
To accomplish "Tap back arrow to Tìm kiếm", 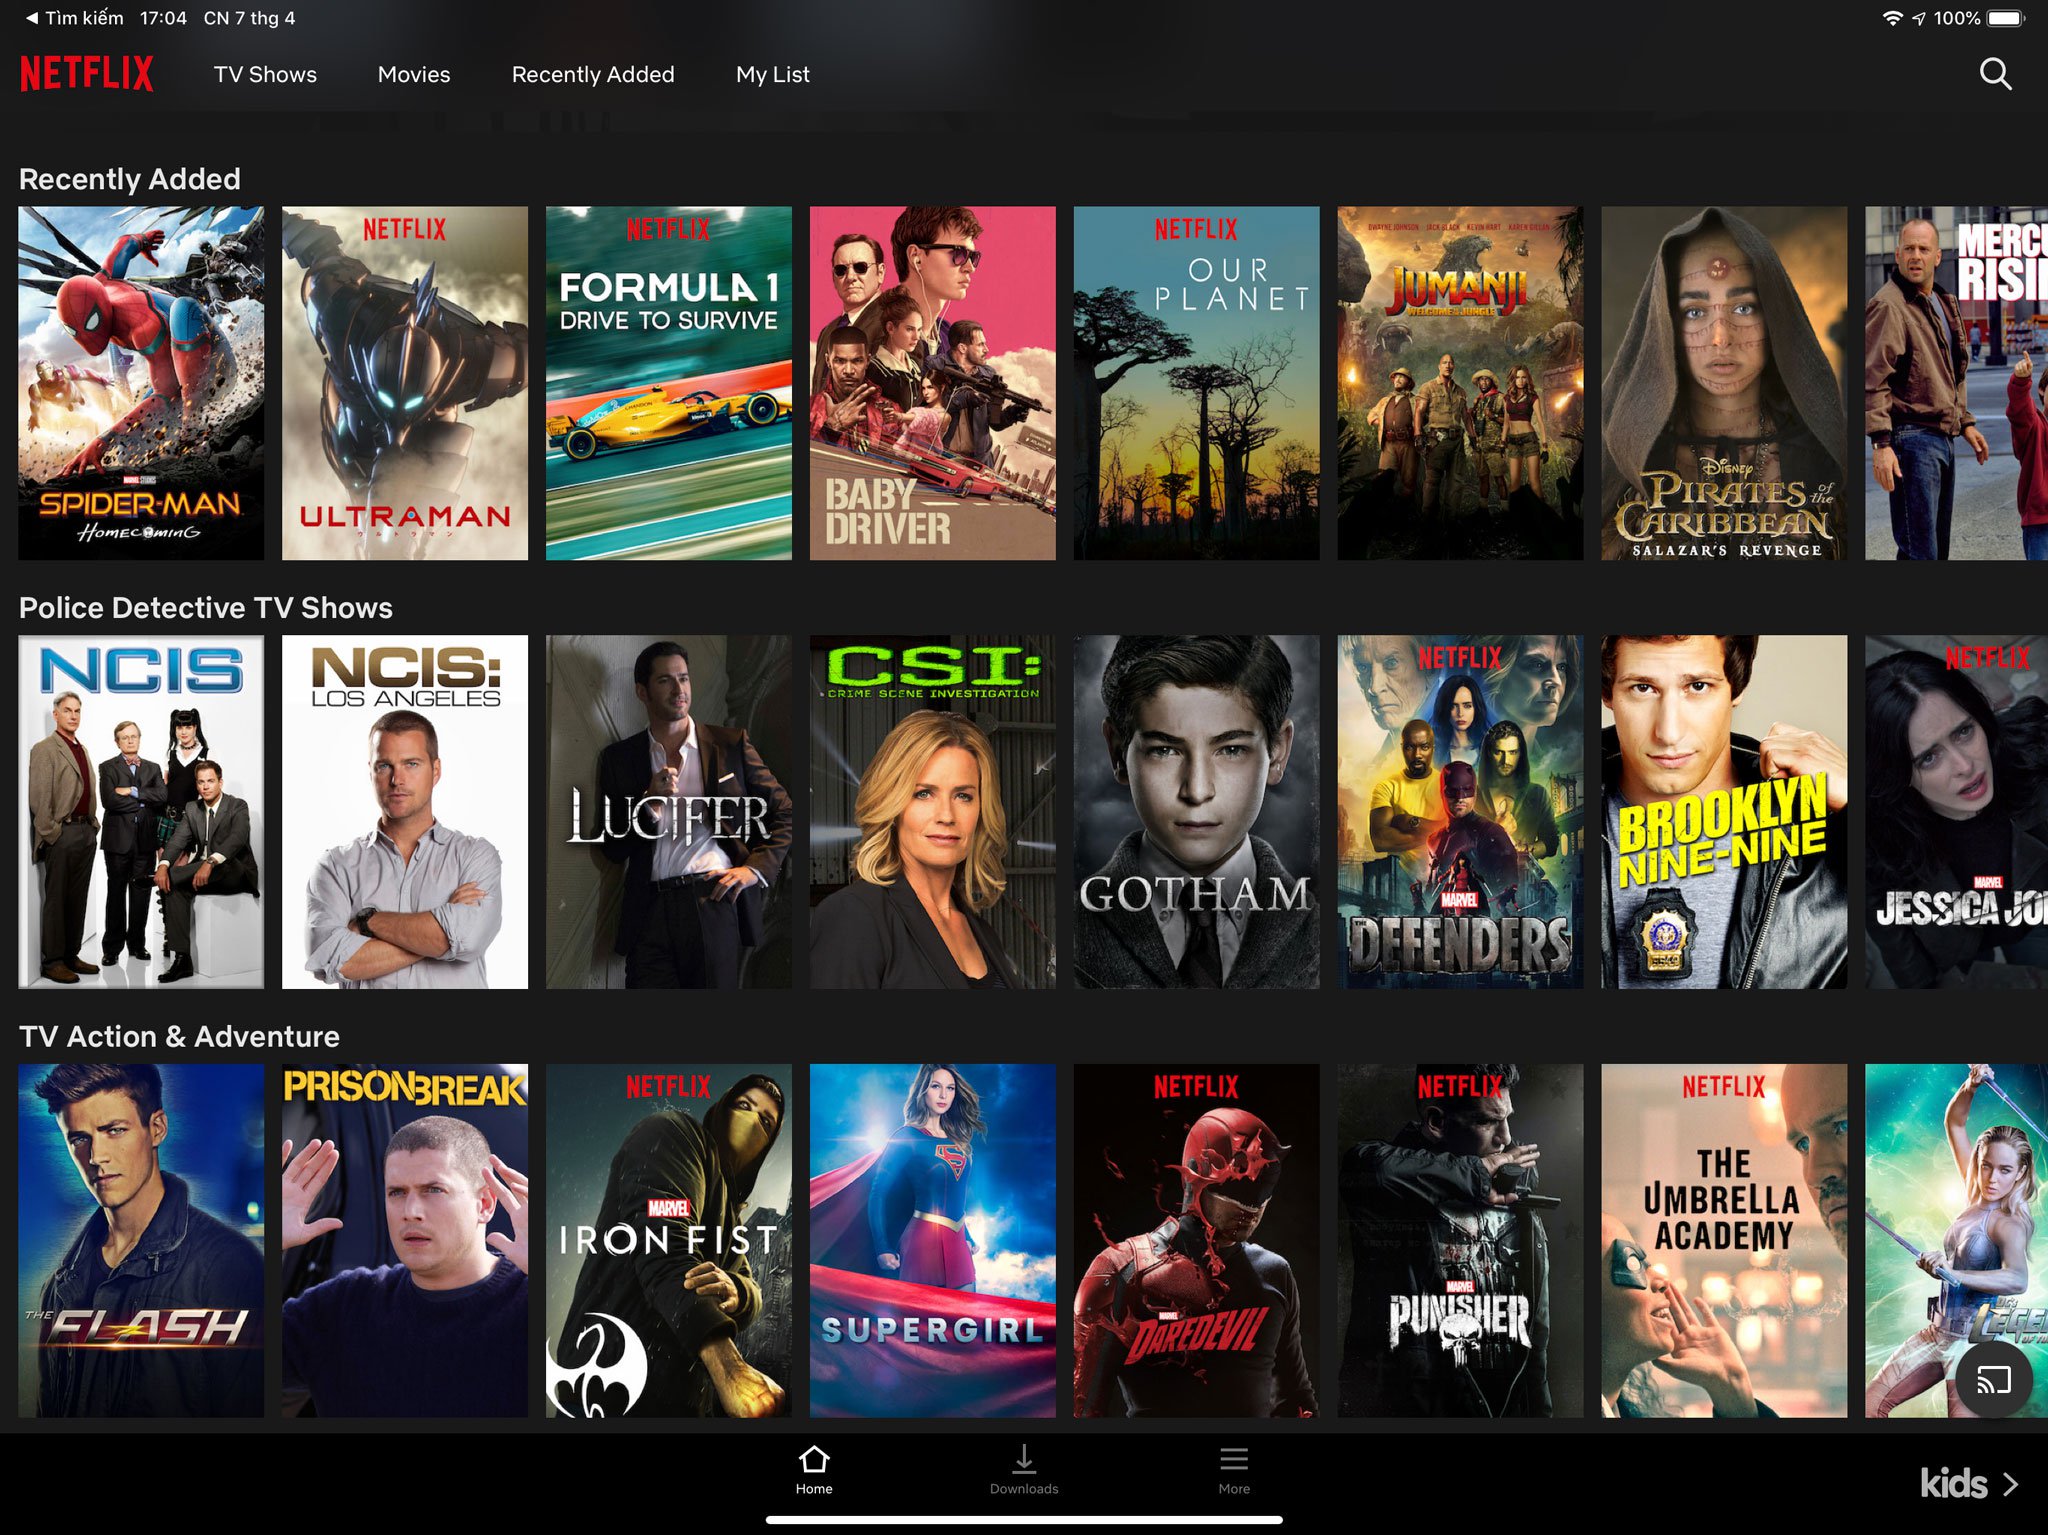I will point(32,18).
